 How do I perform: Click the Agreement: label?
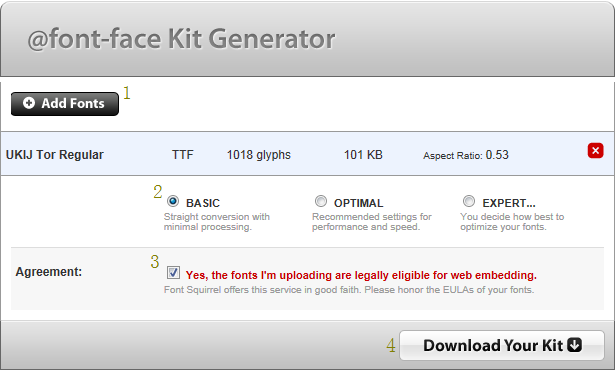point(49,272)
